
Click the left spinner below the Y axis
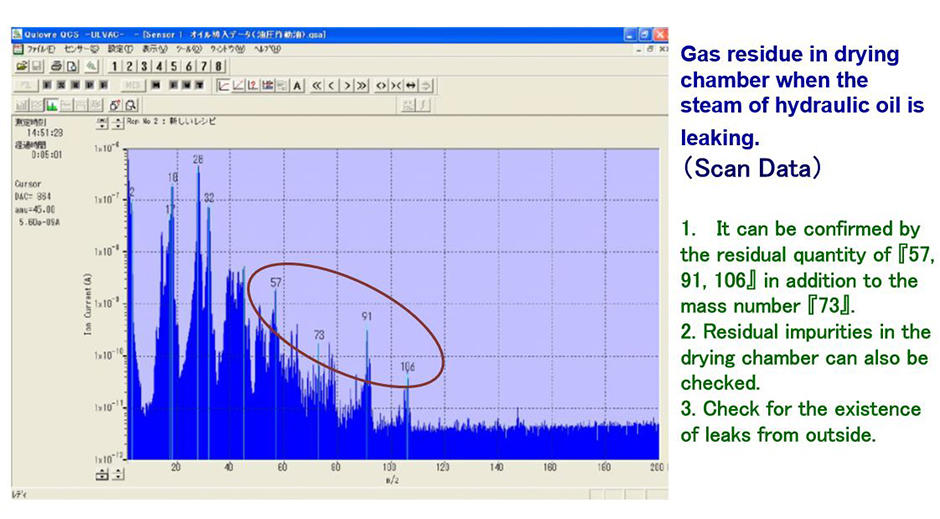101,475
